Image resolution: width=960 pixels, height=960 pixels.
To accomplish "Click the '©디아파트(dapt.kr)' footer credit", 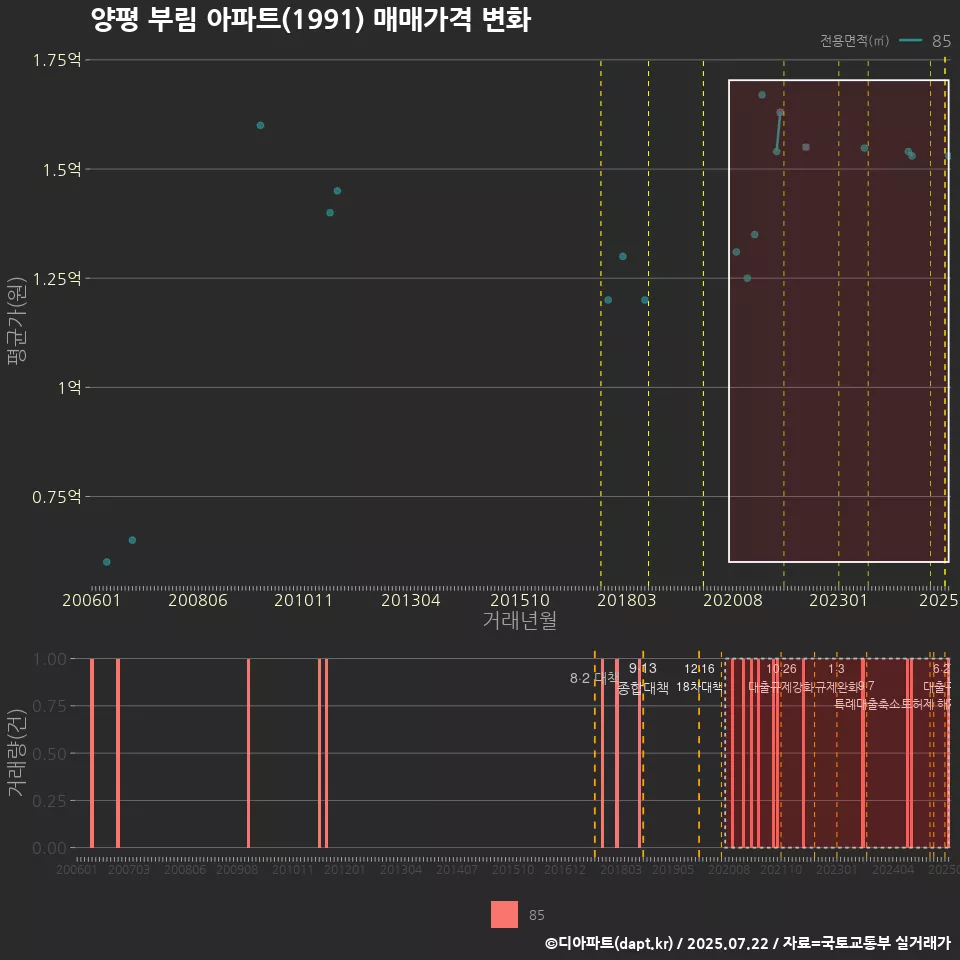I will tap(609, 943).
